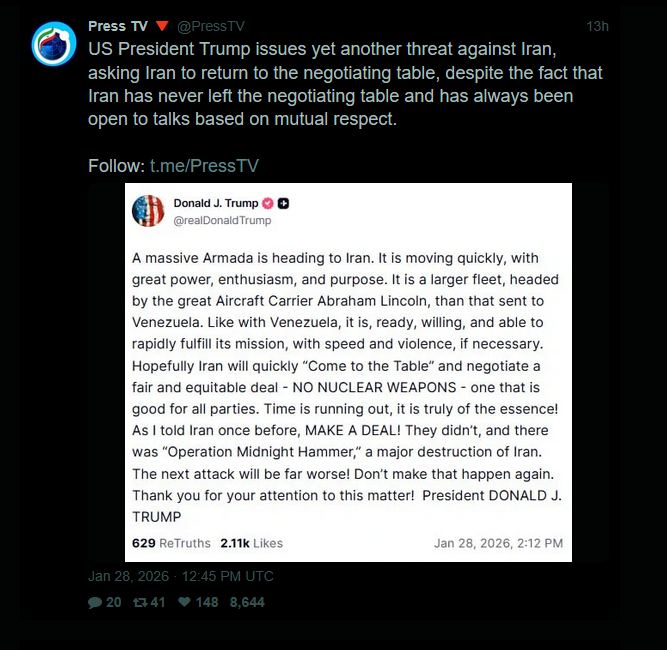Click the 2.11k Likes count
Image resolution: width=667 pixels, height=650 pixels.
click(x=251, y=543)
